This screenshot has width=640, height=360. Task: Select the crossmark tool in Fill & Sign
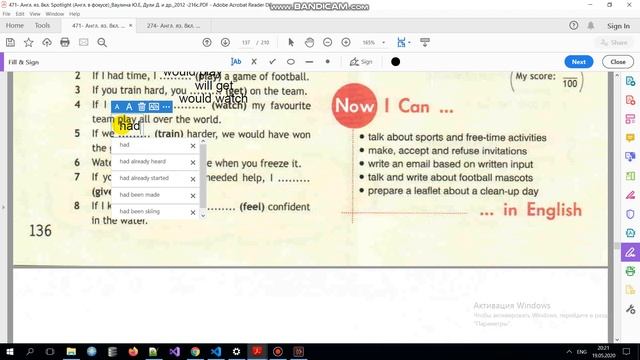254,62
